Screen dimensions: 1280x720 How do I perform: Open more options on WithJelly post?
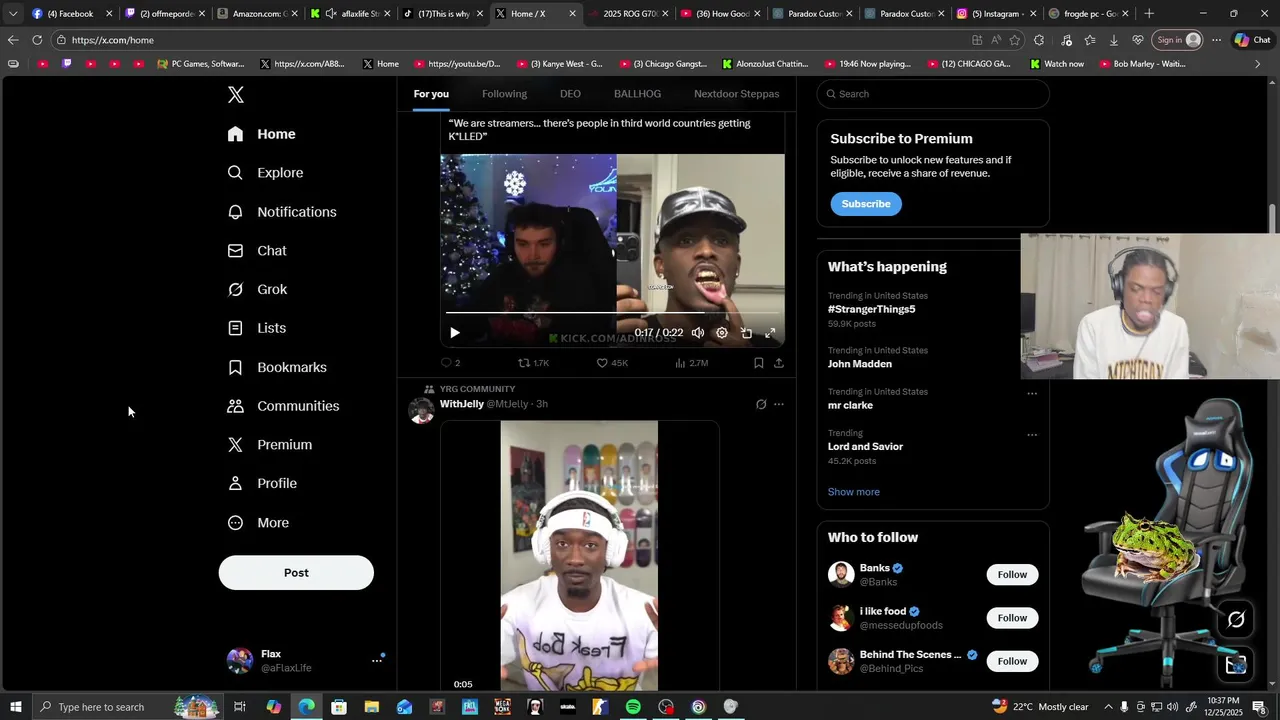(779, 405)
